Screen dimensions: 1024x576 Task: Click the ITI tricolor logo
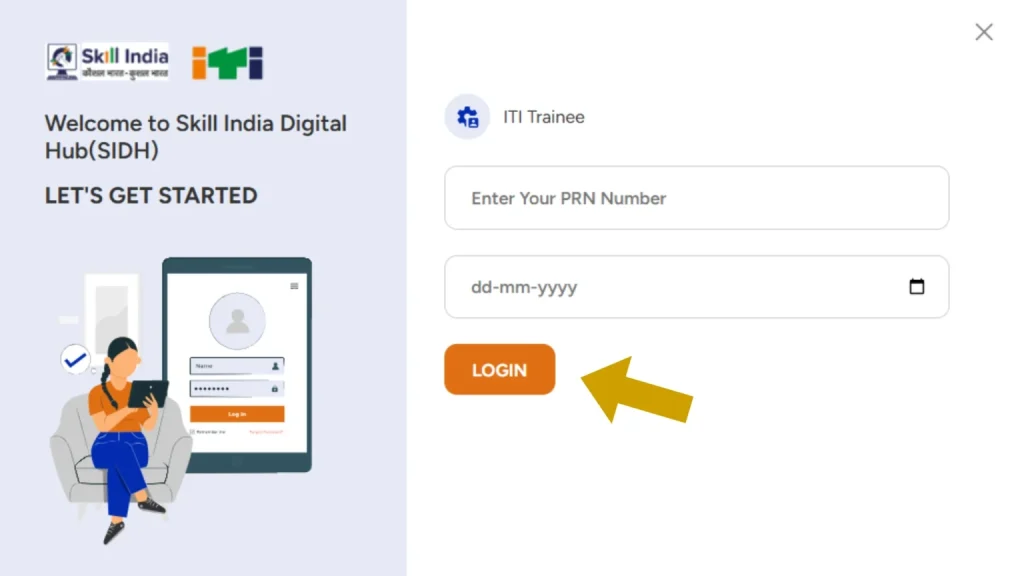tap(227, 63)
